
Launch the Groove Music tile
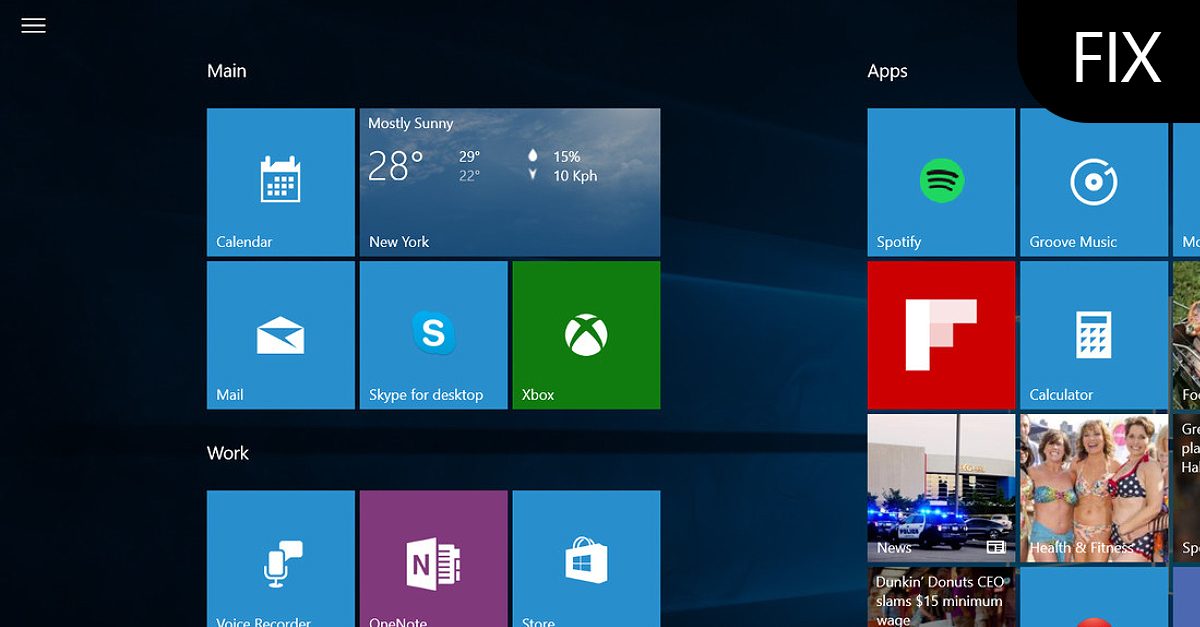[1093, 182]
